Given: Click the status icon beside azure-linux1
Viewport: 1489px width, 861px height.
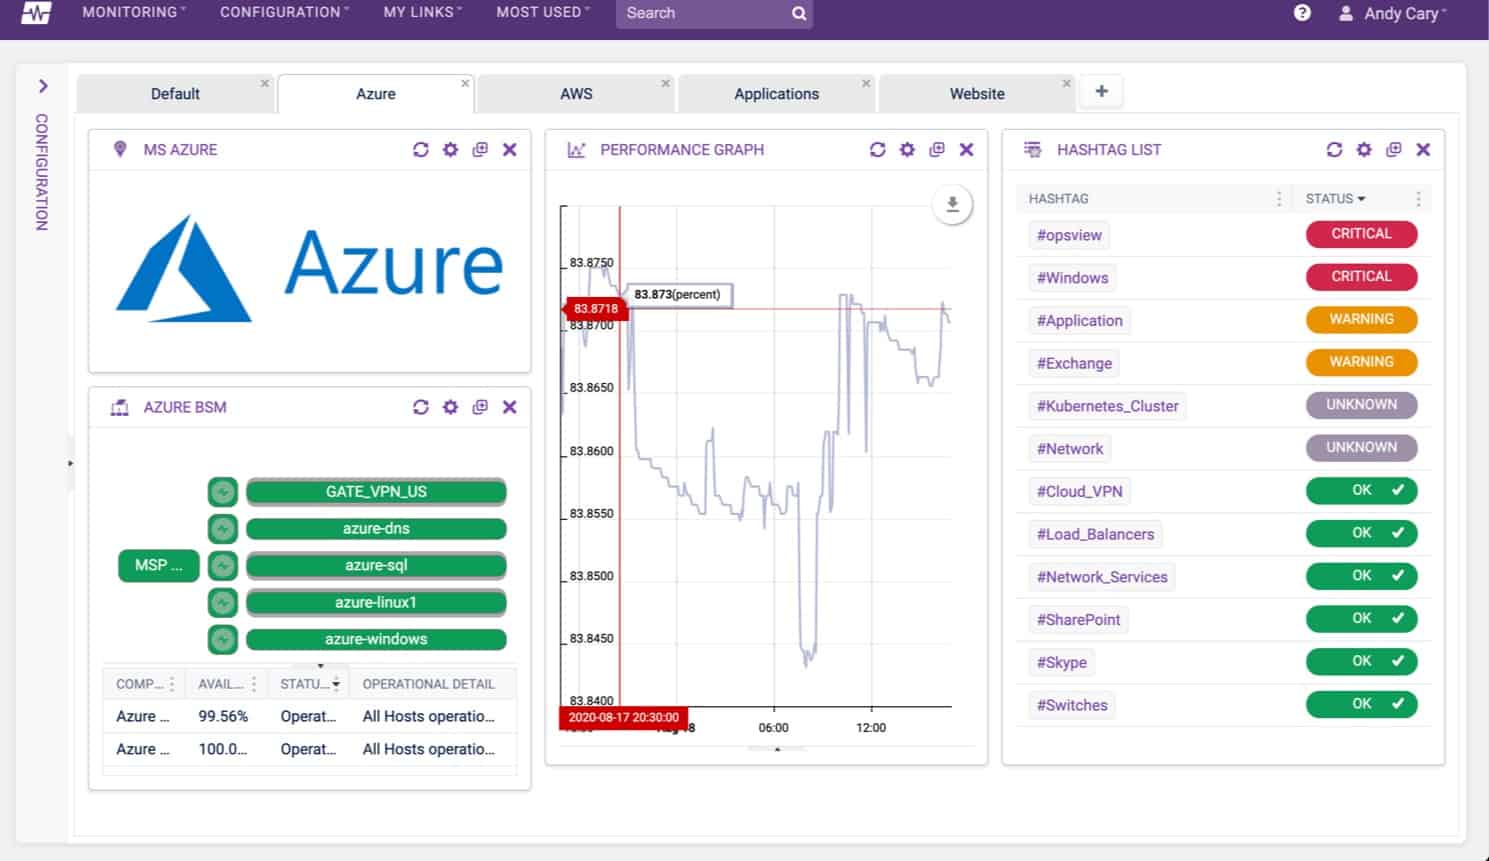Looking at the screenshot, I should (x=223, y=602).
